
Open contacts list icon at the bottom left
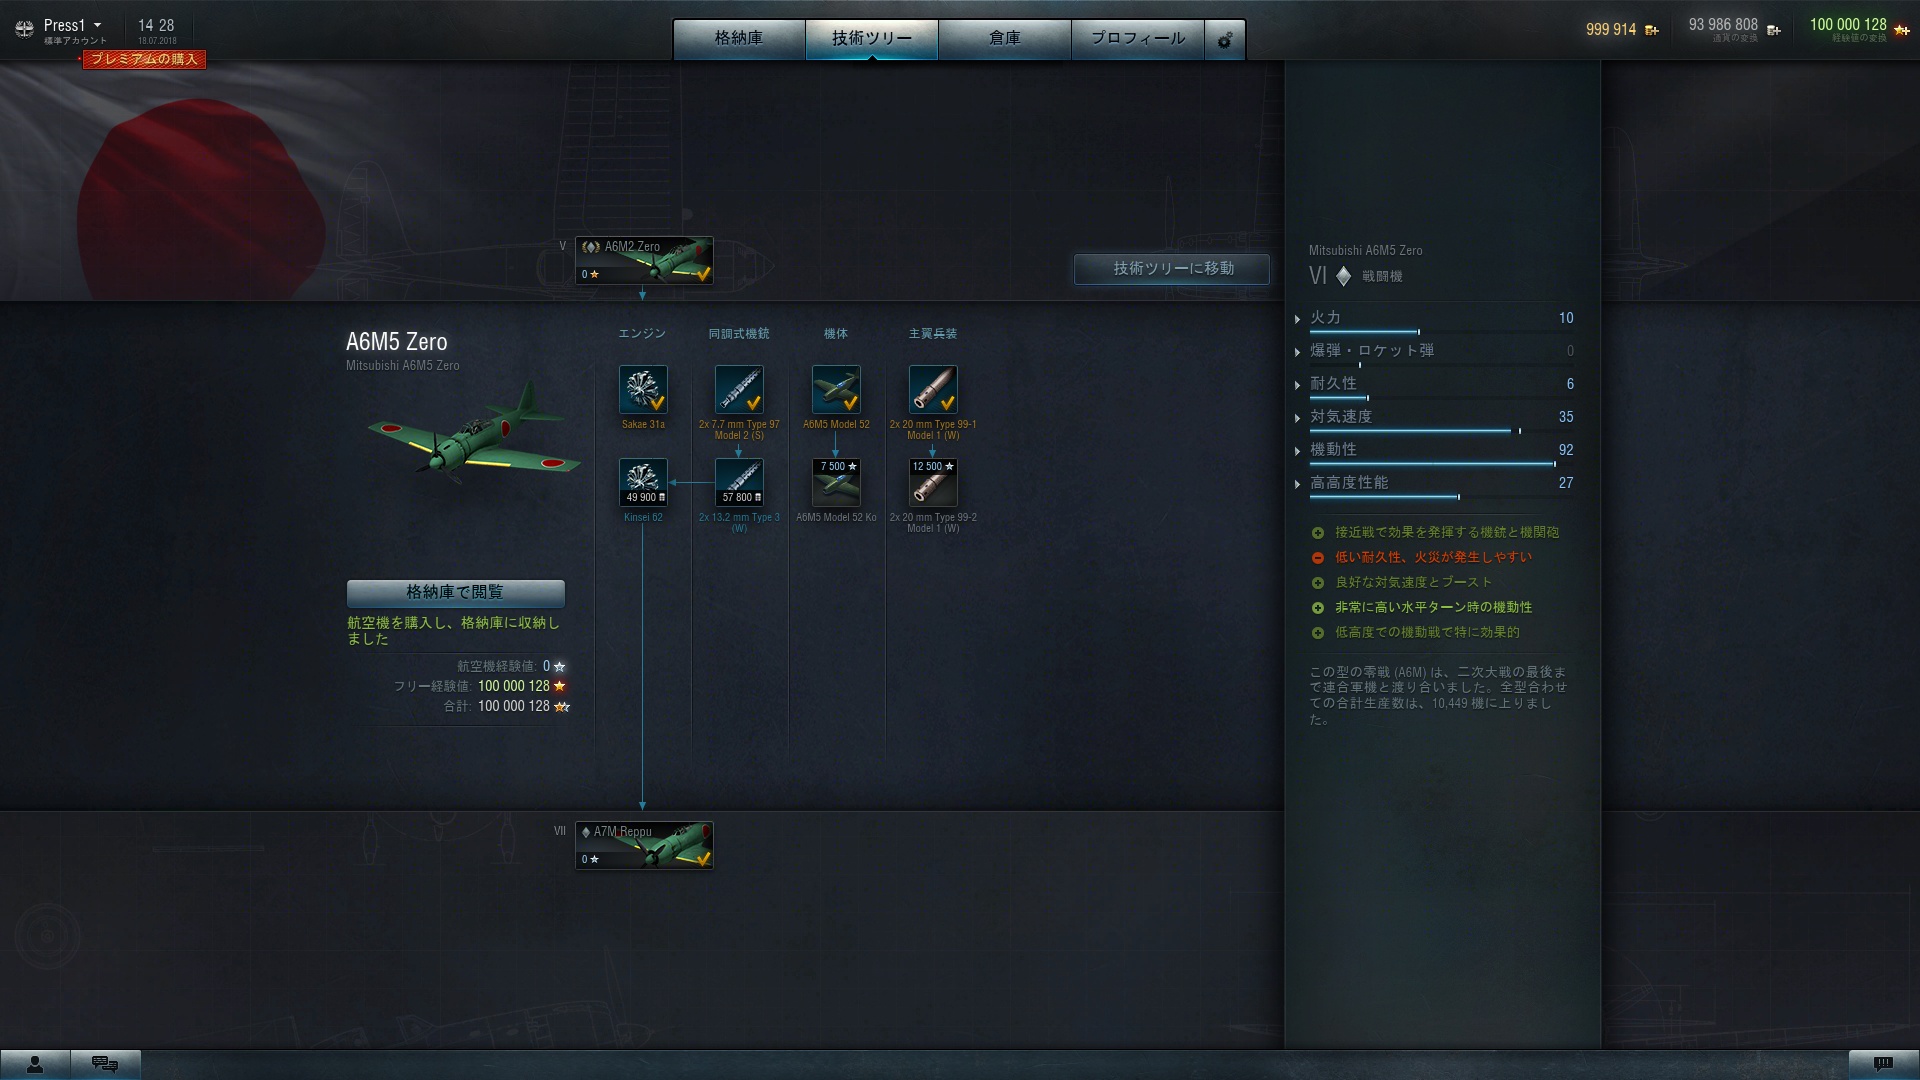[x=35, y=1064]
